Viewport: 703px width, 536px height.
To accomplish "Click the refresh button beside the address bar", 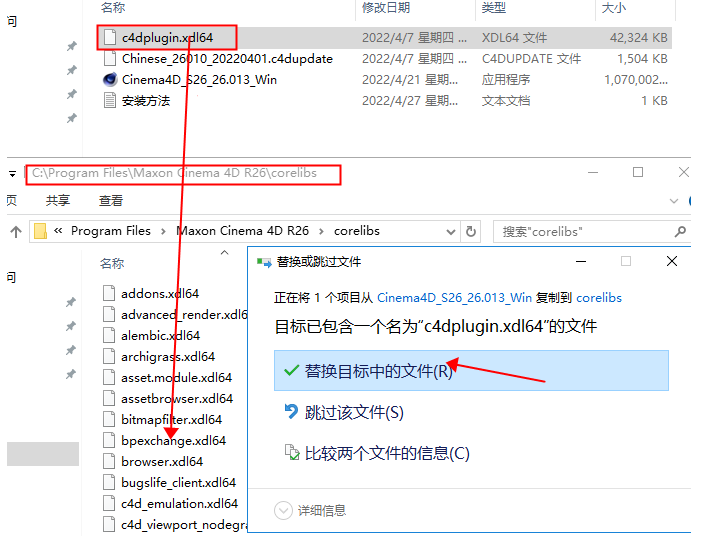I will click(470, 231).
